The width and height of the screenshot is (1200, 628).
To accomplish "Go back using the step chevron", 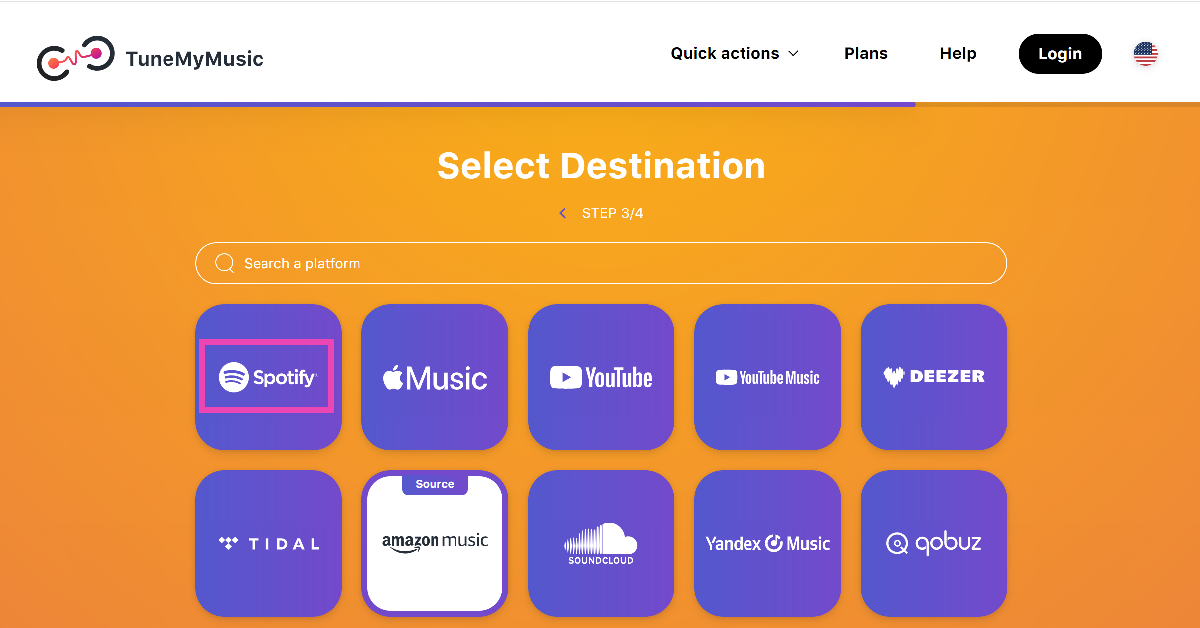I will [563, 213].
